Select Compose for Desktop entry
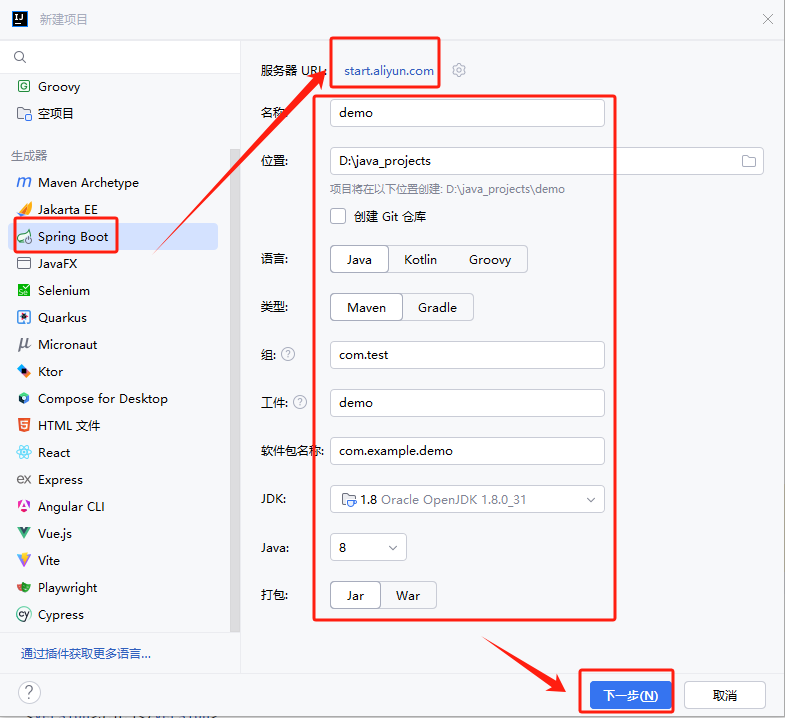Viewport: 785px width, 718px height. pyautogui.click(x=114, y=398)
